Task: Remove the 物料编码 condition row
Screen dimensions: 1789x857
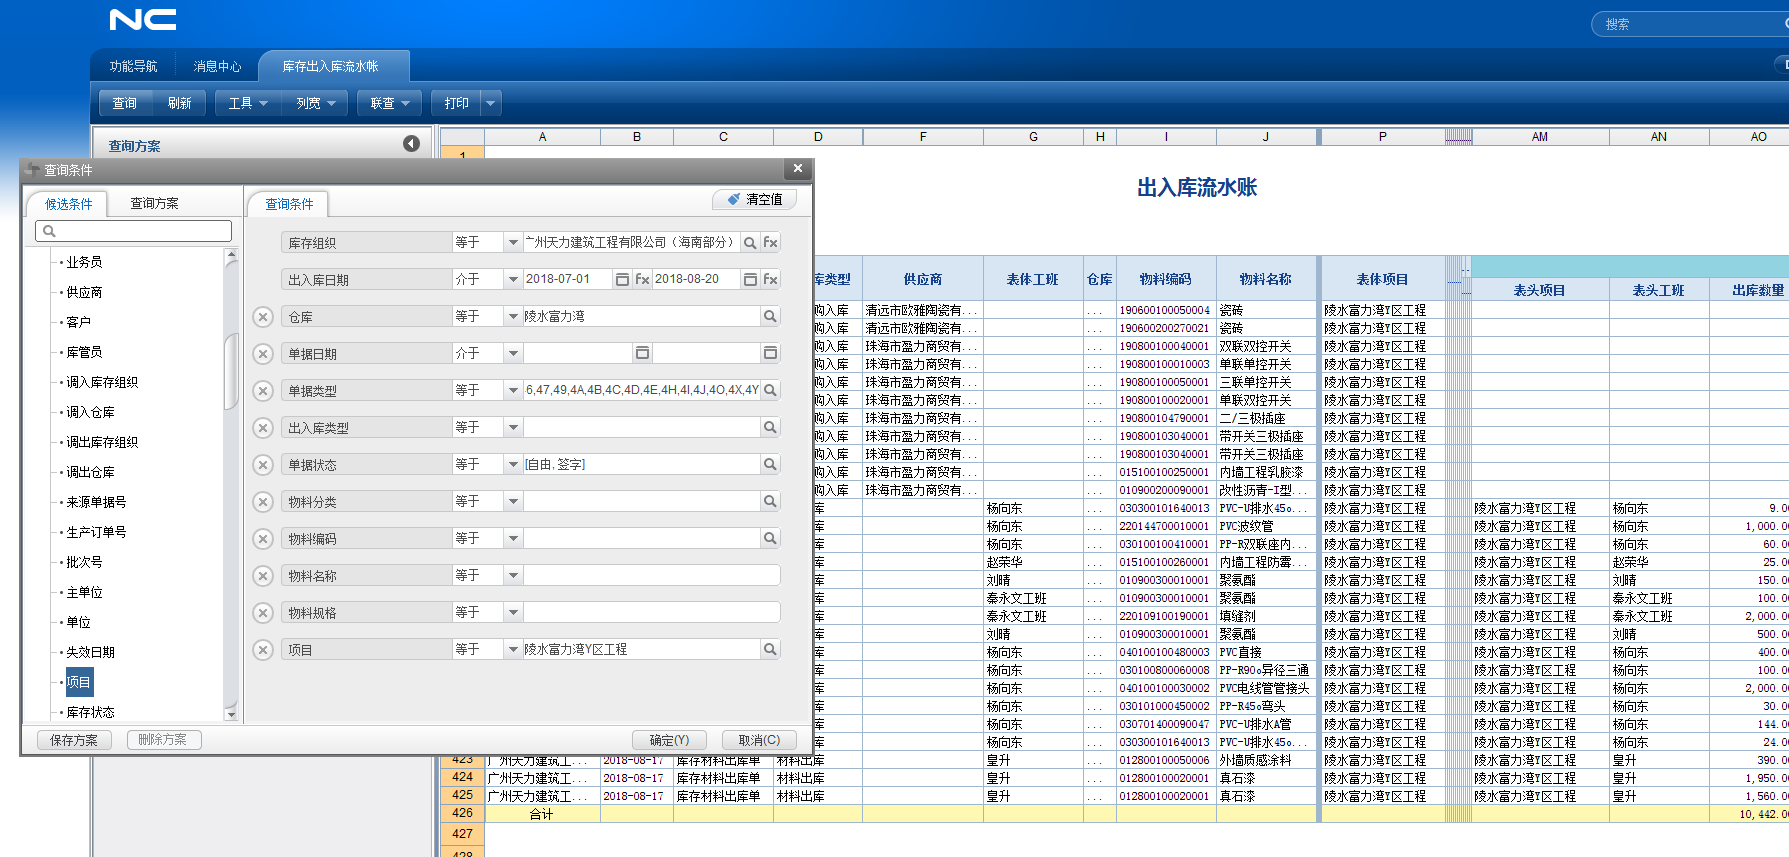Action: [263, 539]
